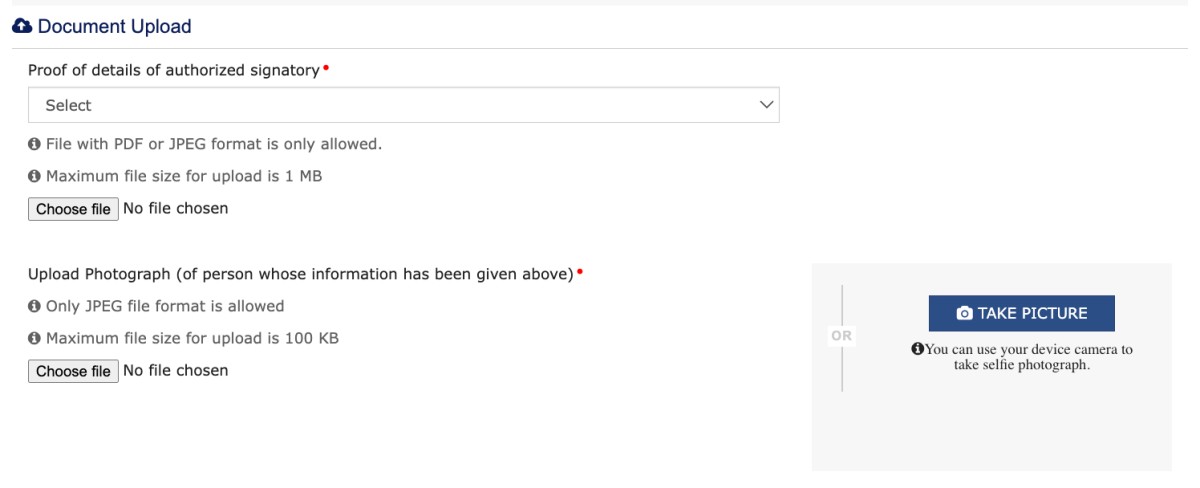This screenshot has width=1200, height=488.
Task: Click 'No file chosen' beside signatory proof upload
Action: [x=175, y=209]
